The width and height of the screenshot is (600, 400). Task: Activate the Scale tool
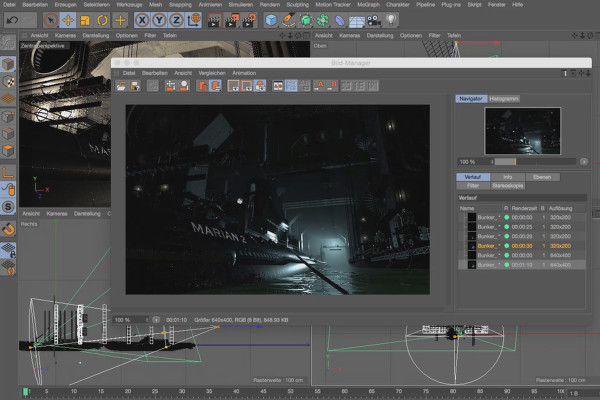click(85, 20)
